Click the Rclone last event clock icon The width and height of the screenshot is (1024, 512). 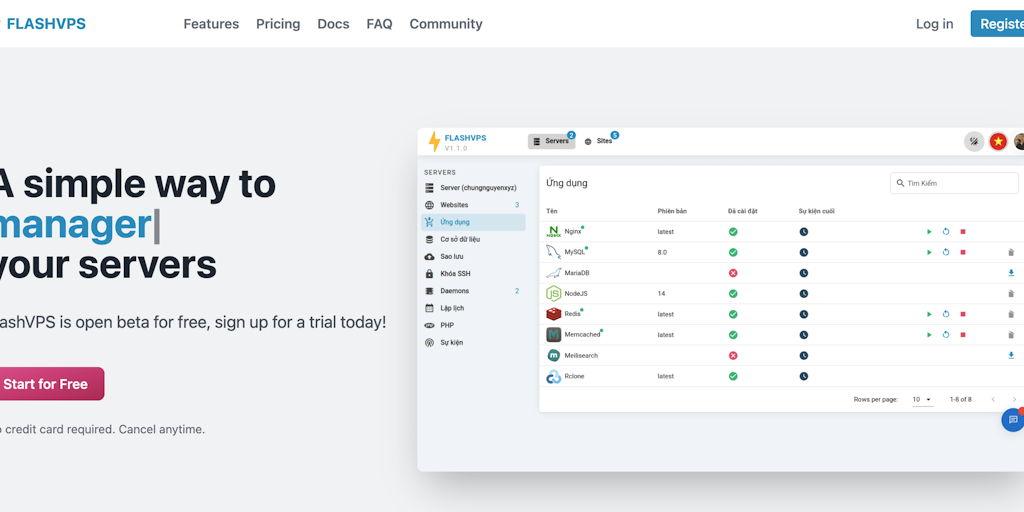click(804, 376)
